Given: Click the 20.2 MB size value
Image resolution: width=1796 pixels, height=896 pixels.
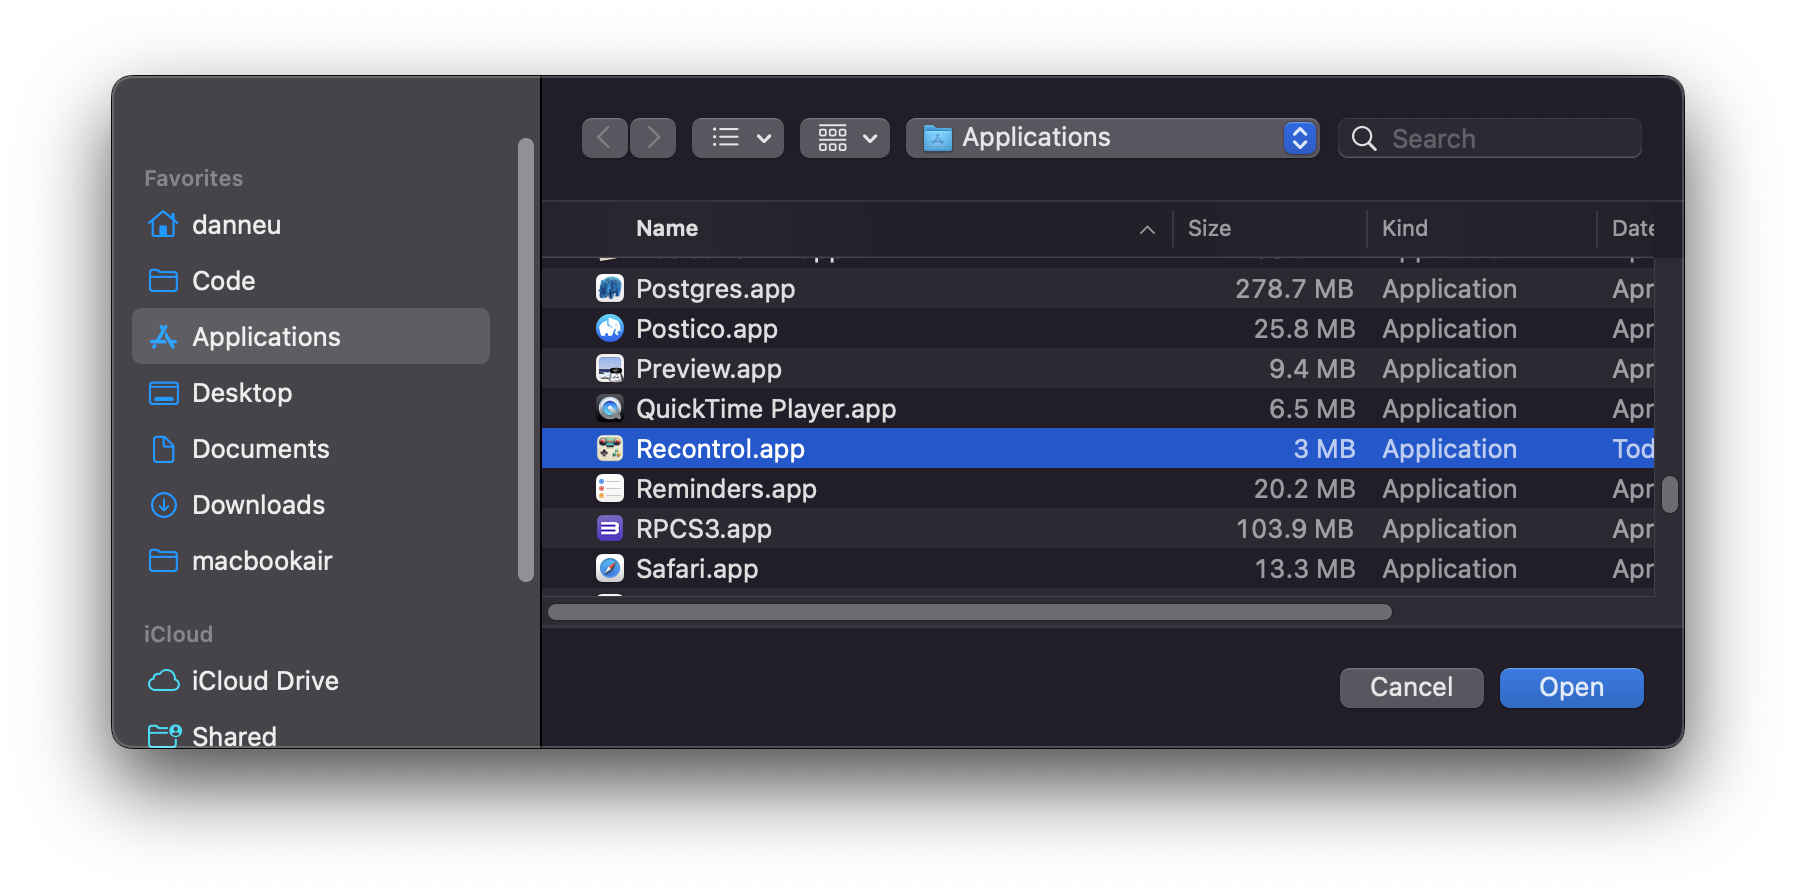Looking at the screenshot, I should [x=1304, y=489].
